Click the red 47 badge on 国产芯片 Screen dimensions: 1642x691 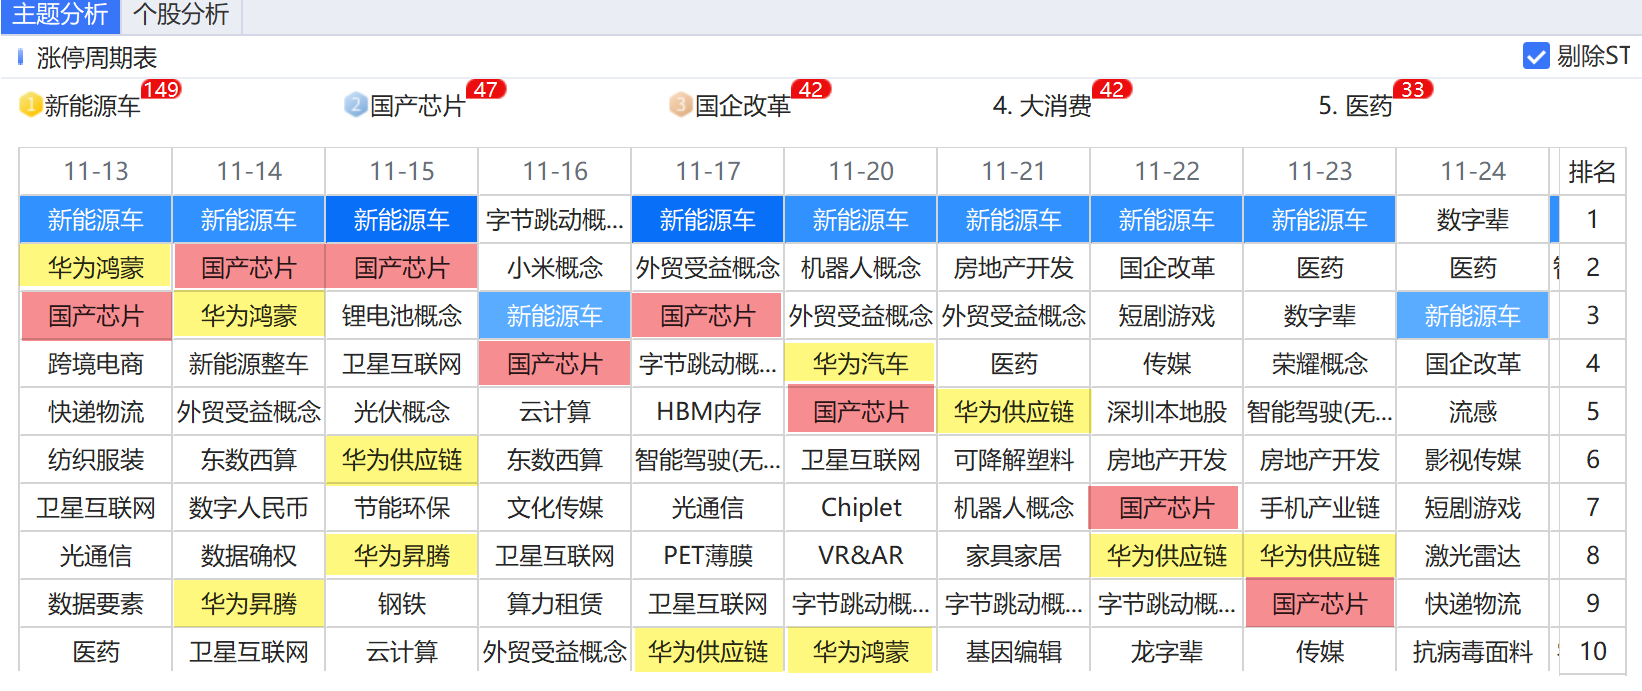(x=486, y=90)
